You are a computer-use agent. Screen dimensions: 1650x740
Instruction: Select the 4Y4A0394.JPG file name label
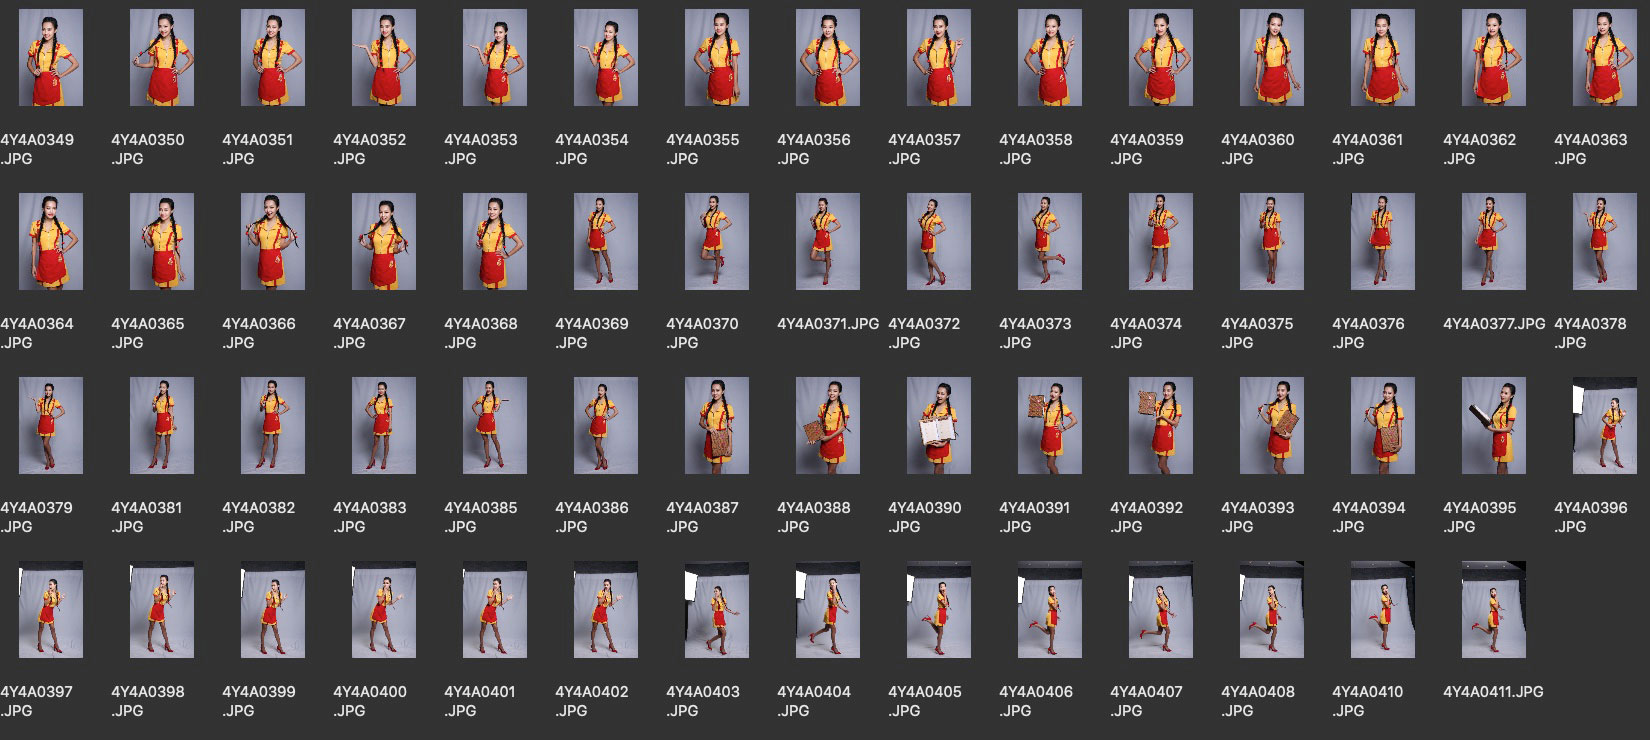coord(1367,517)
